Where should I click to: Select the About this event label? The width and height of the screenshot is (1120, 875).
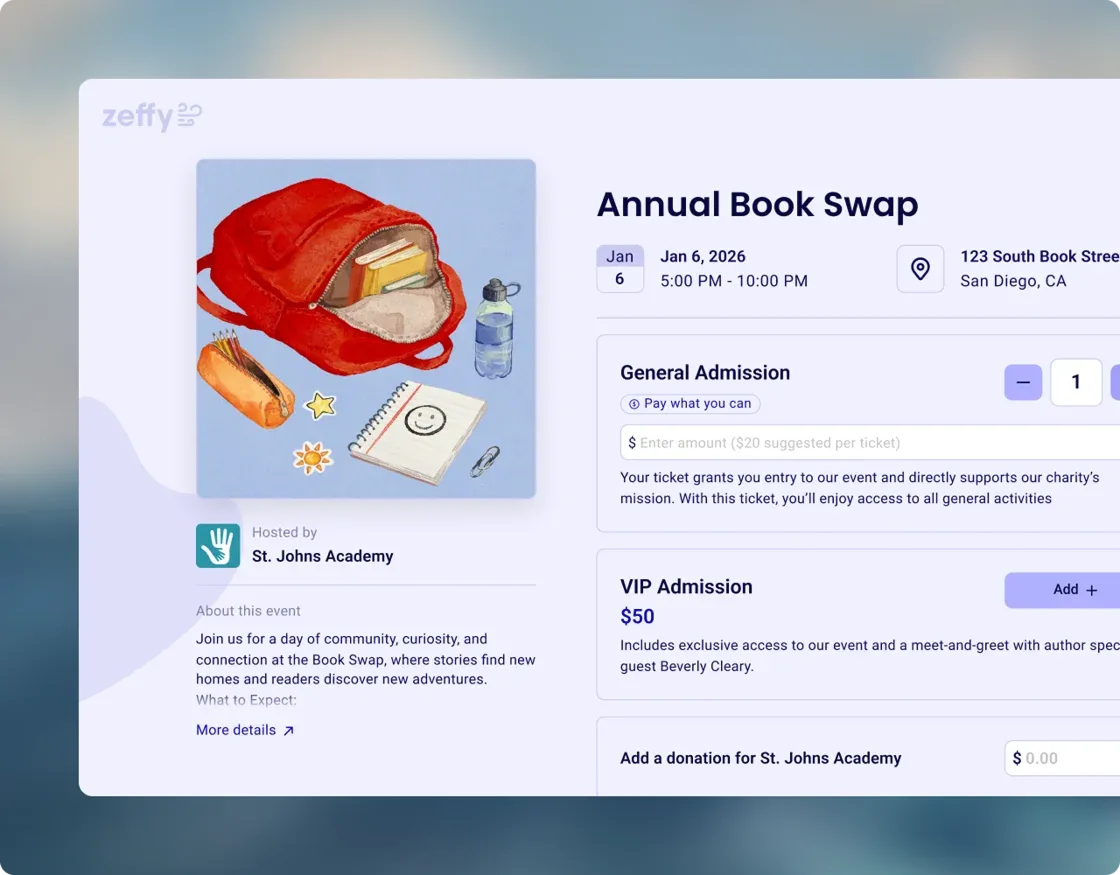[248, 611]
